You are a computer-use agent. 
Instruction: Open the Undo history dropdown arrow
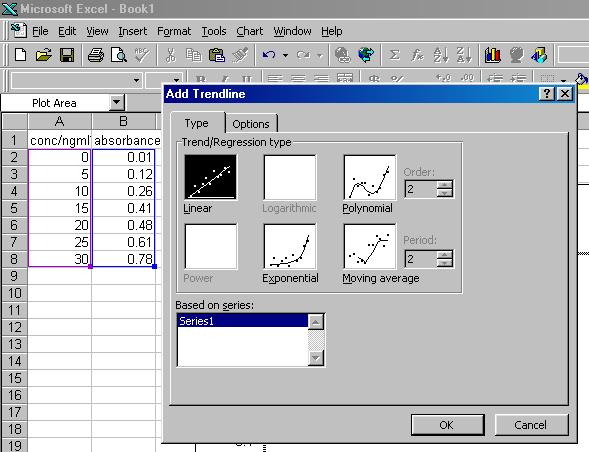click(286, 55)
